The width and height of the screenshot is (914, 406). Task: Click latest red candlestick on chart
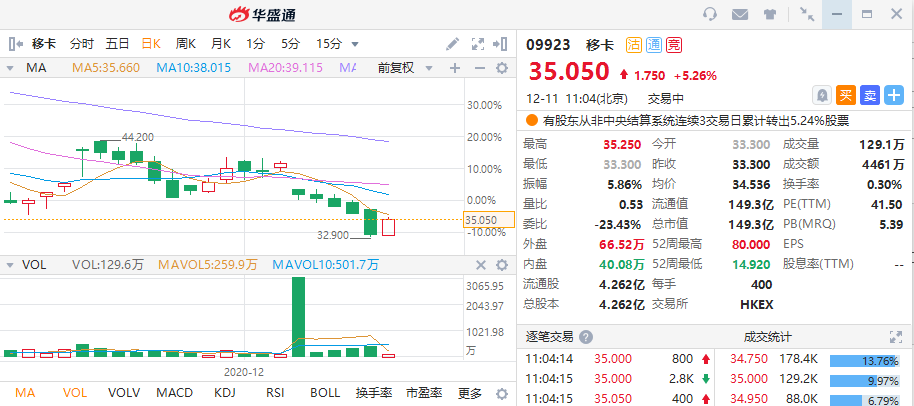coord(388,228)
